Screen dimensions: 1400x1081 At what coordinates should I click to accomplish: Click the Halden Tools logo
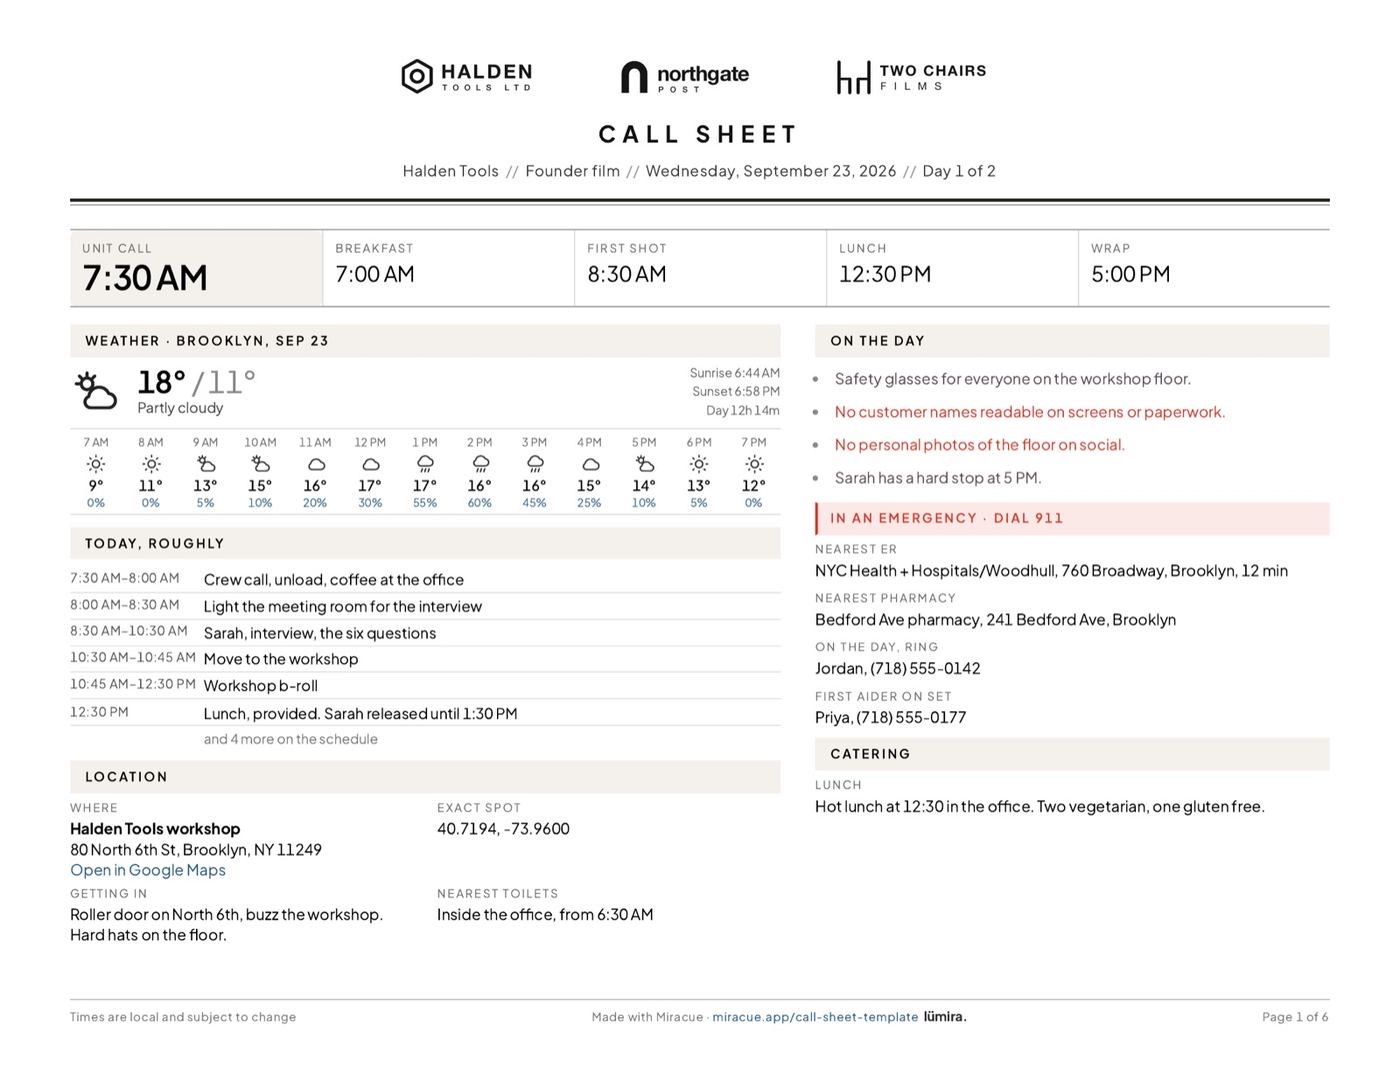pos(467,76)
